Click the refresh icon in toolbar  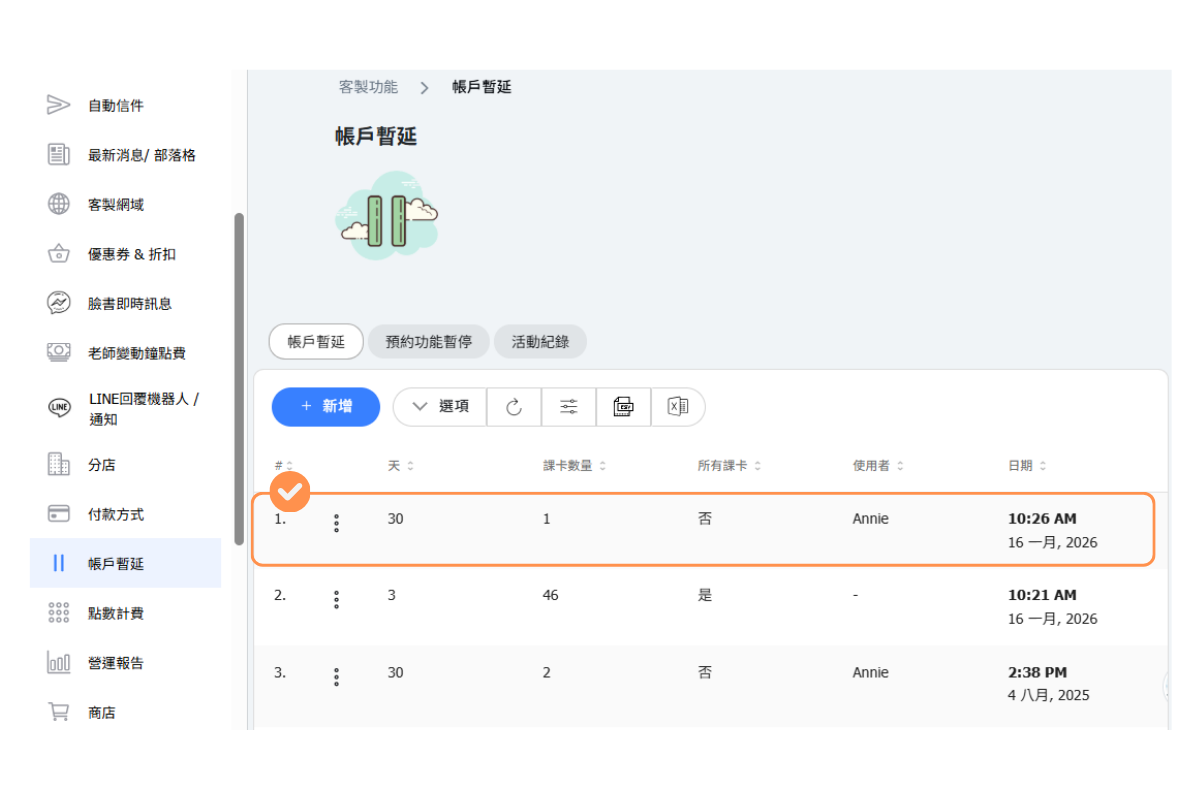(x=514, y=407)
